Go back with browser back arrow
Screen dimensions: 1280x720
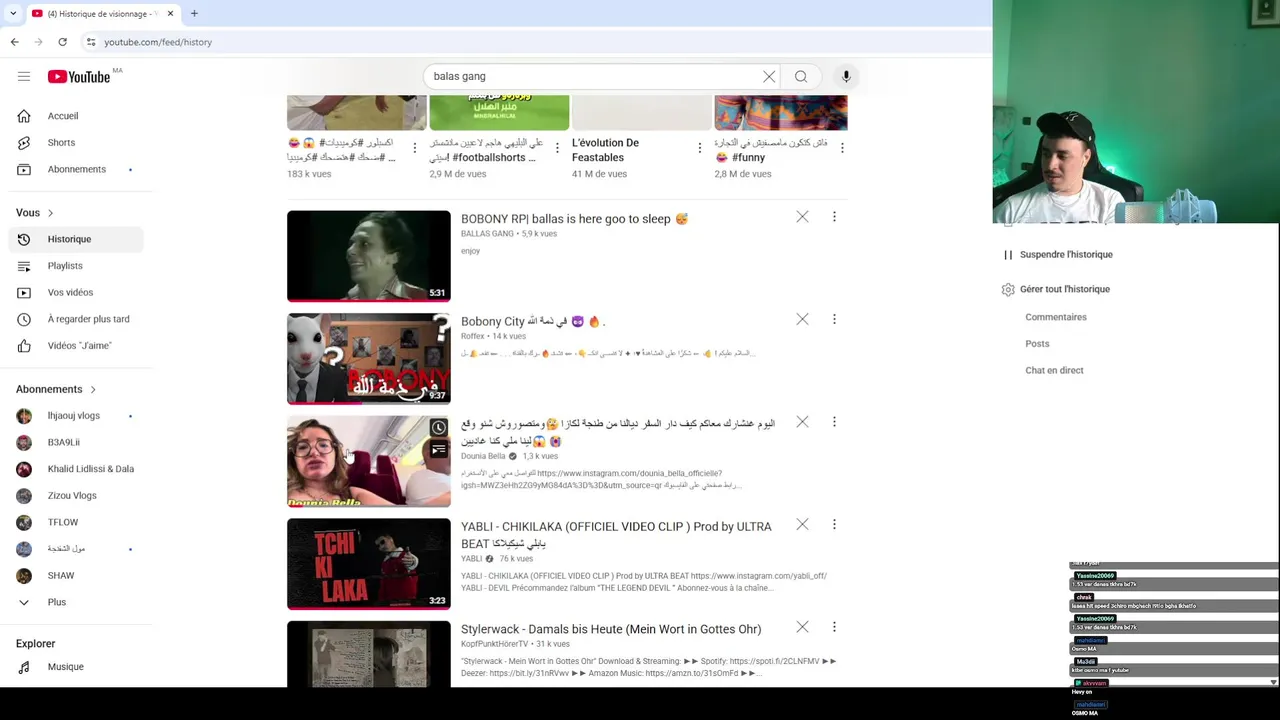point(14,42)
